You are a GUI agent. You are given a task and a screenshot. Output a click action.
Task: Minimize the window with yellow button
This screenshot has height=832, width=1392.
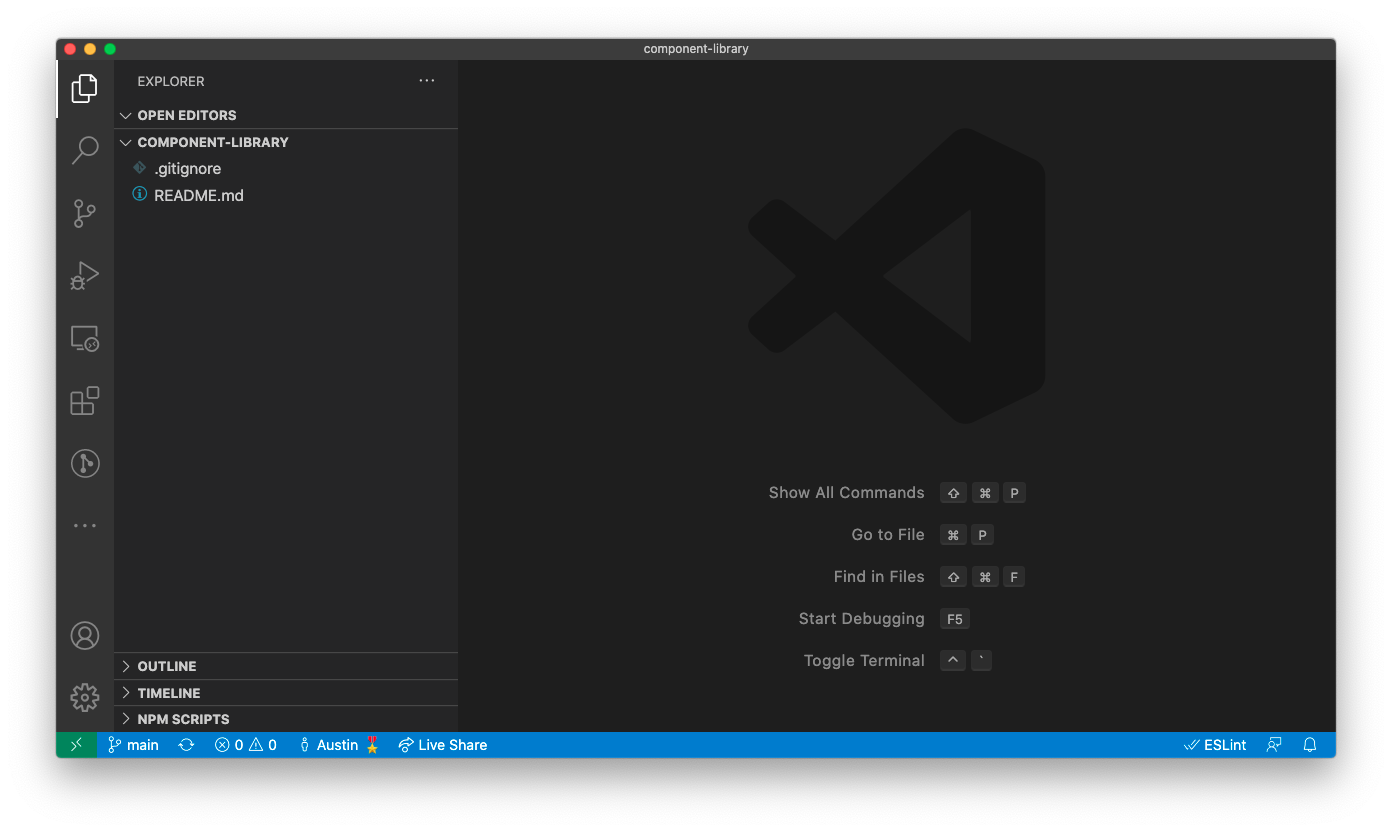click(90, 49)
